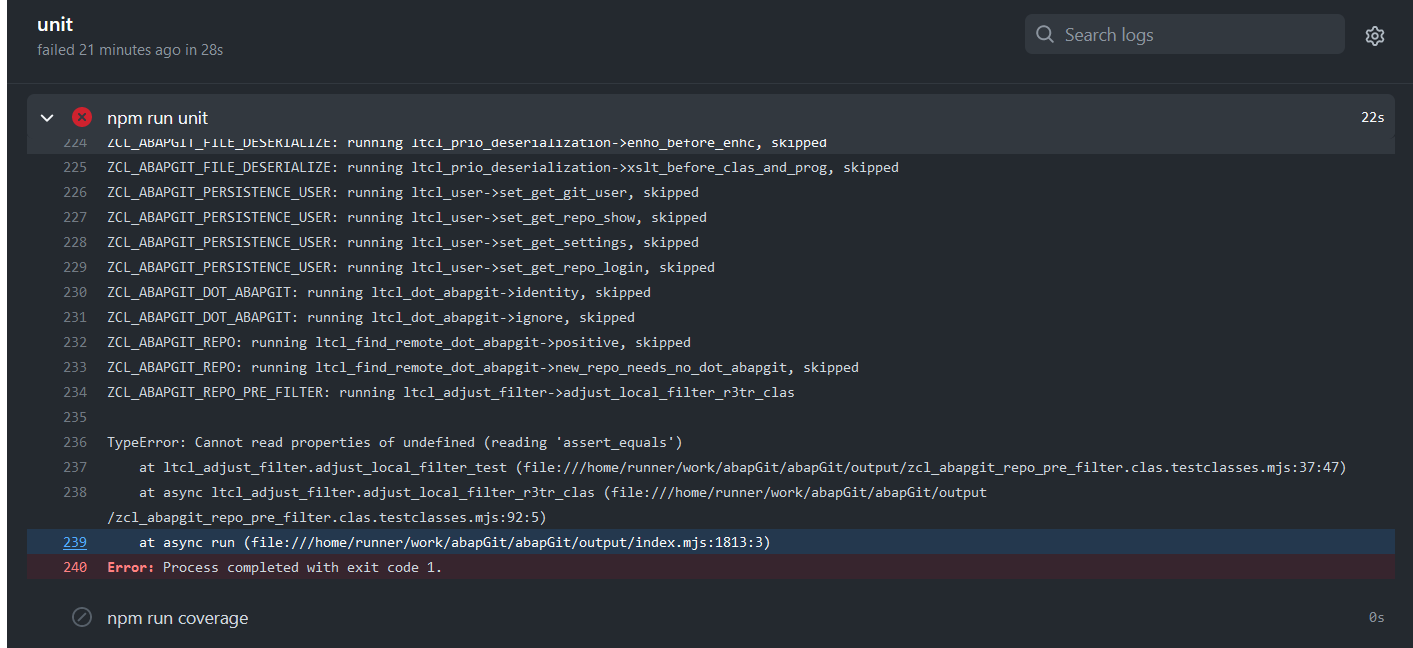
Task: Click inside the Search logs field
Action: (x=1185, y=33)
